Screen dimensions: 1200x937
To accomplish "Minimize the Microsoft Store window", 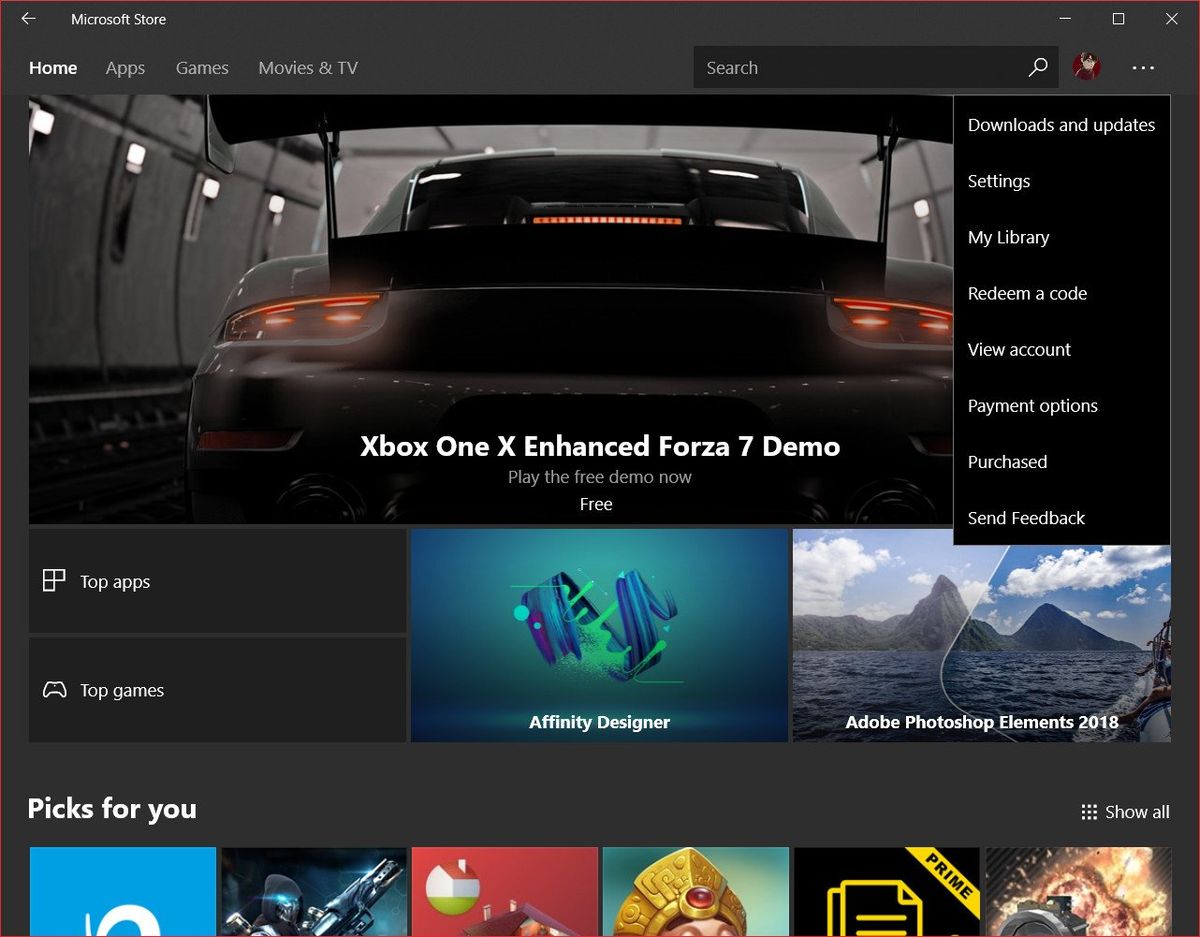I will tap(1065, 18).
